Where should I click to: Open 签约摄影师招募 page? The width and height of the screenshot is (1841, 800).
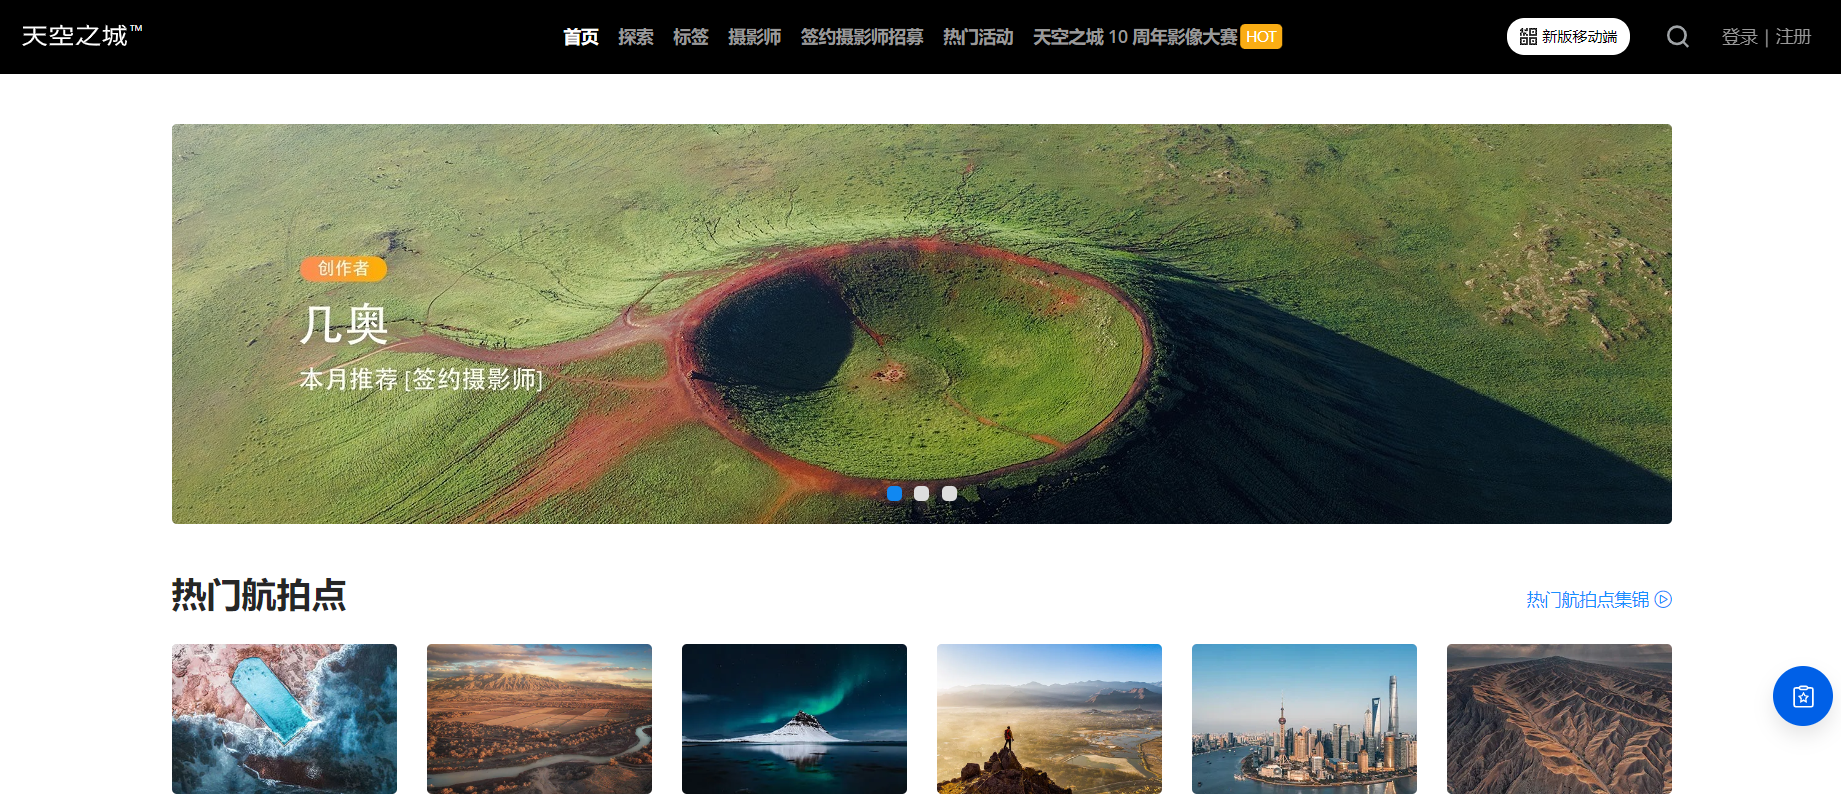coord(861,37)
